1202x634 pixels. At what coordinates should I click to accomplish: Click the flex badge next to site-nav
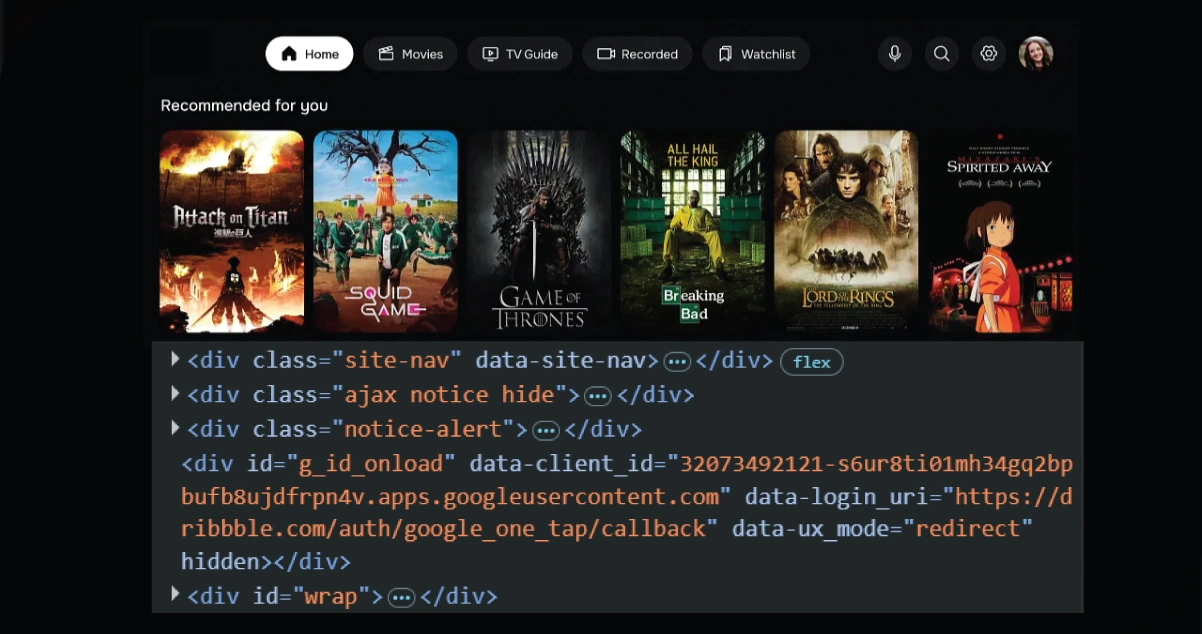pos(811,362)
